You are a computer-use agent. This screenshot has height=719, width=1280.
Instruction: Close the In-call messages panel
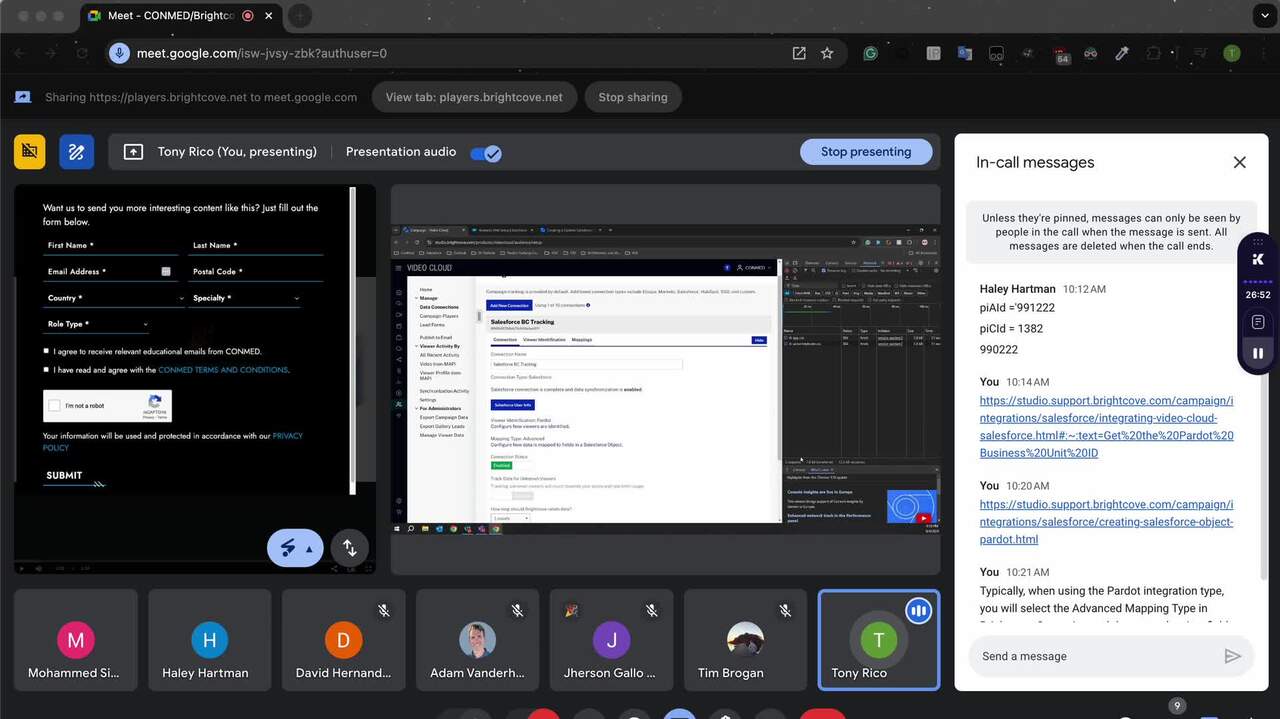click(x=1239, y=162)
